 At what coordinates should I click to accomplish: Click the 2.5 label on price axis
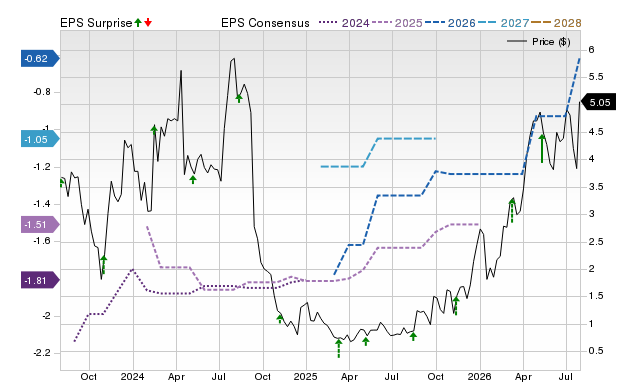pos(596,242)
